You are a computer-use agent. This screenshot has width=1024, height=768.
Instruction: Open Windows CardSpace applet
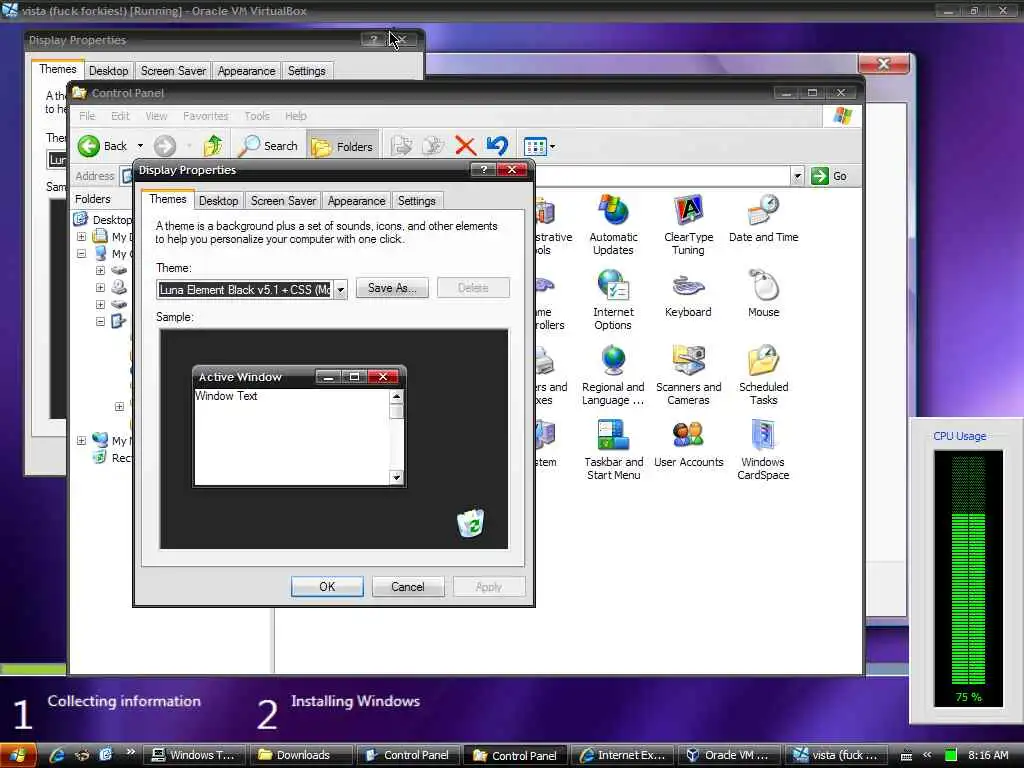point(763,450)
